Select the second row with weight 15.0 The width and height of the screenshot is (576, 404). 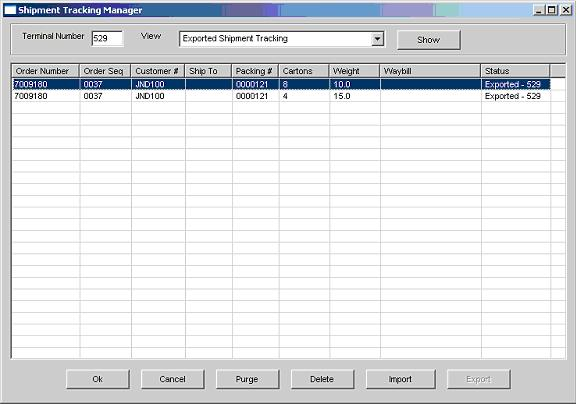[x=281, y=96]
